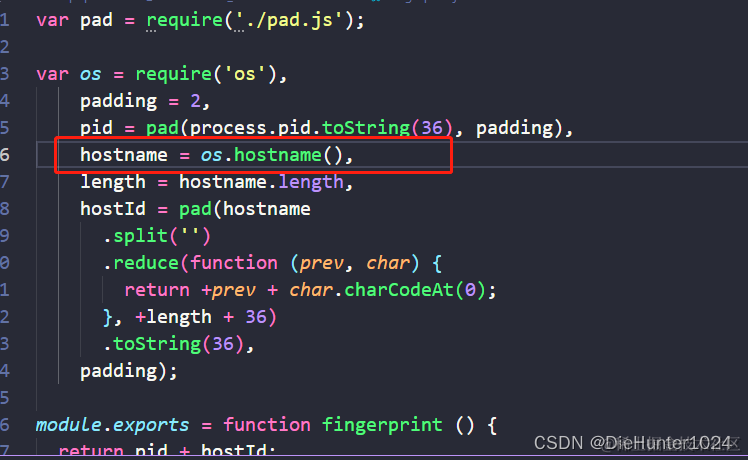Click 'toString(36)' on the pid line
Screen dimensions: 748x460
tap(387, 128)
